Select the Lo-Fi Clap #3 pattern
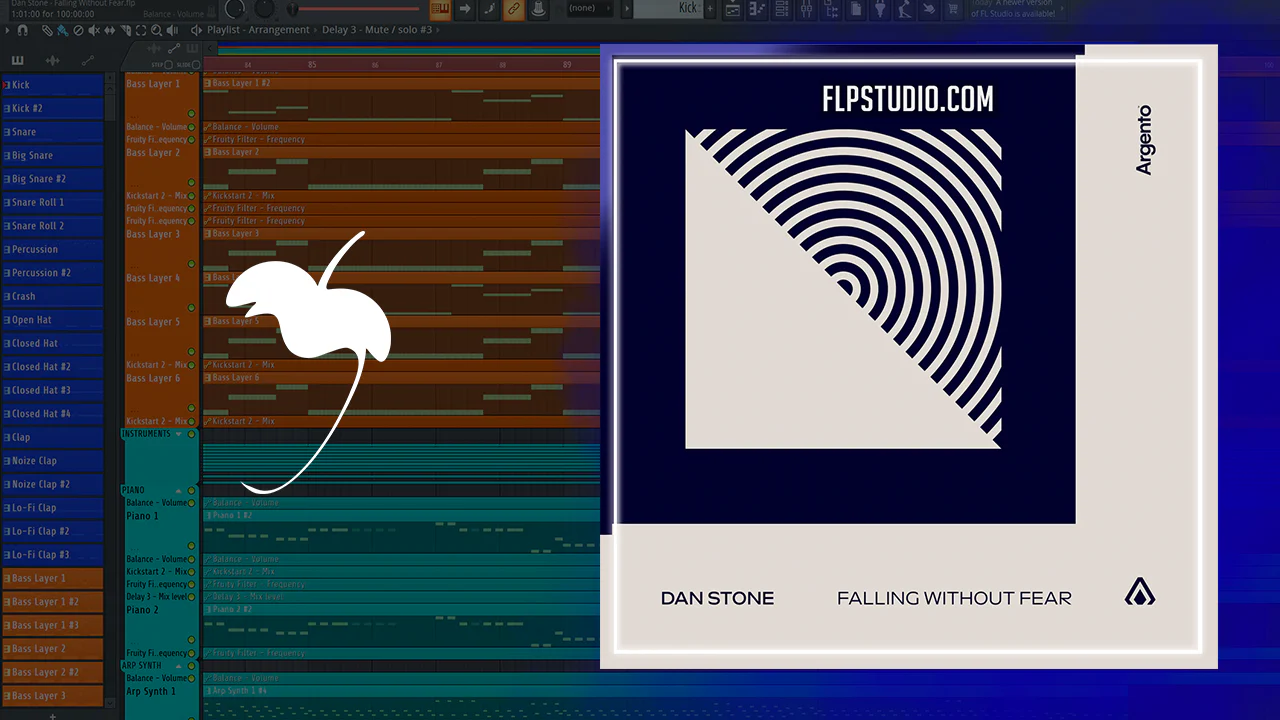This screenshot has width=1280, height=720. 53,554
